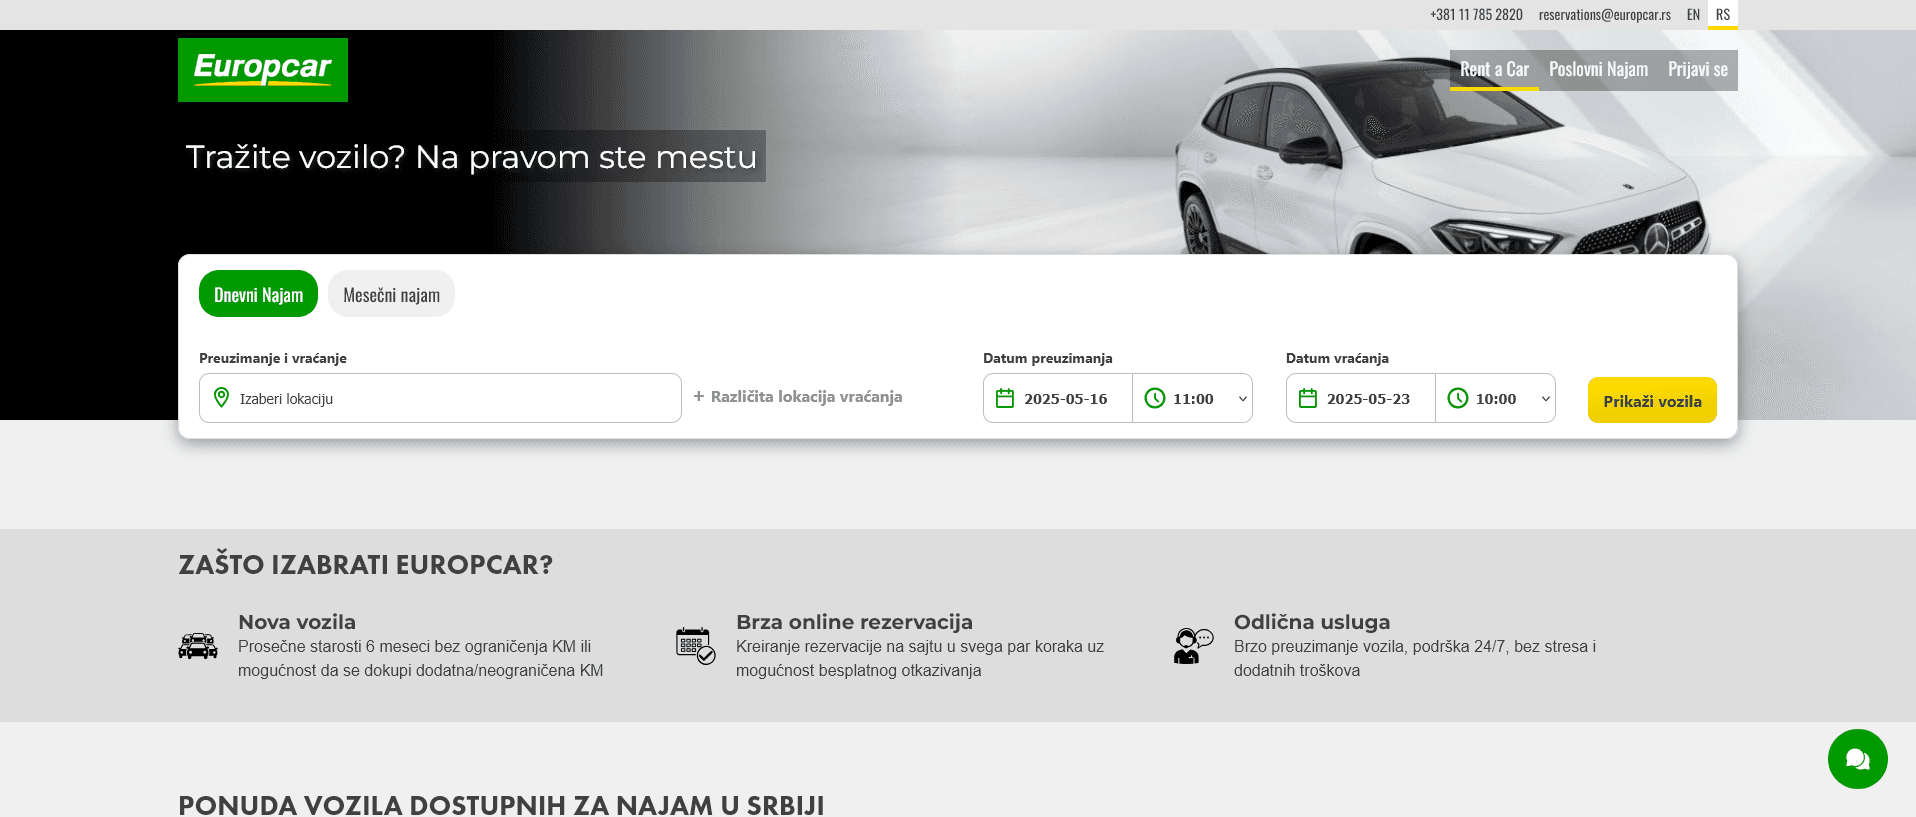This screenshot has width=1916, height=817.
Task: Click the location pin icon in pickup field
Action: click(222, 398)
